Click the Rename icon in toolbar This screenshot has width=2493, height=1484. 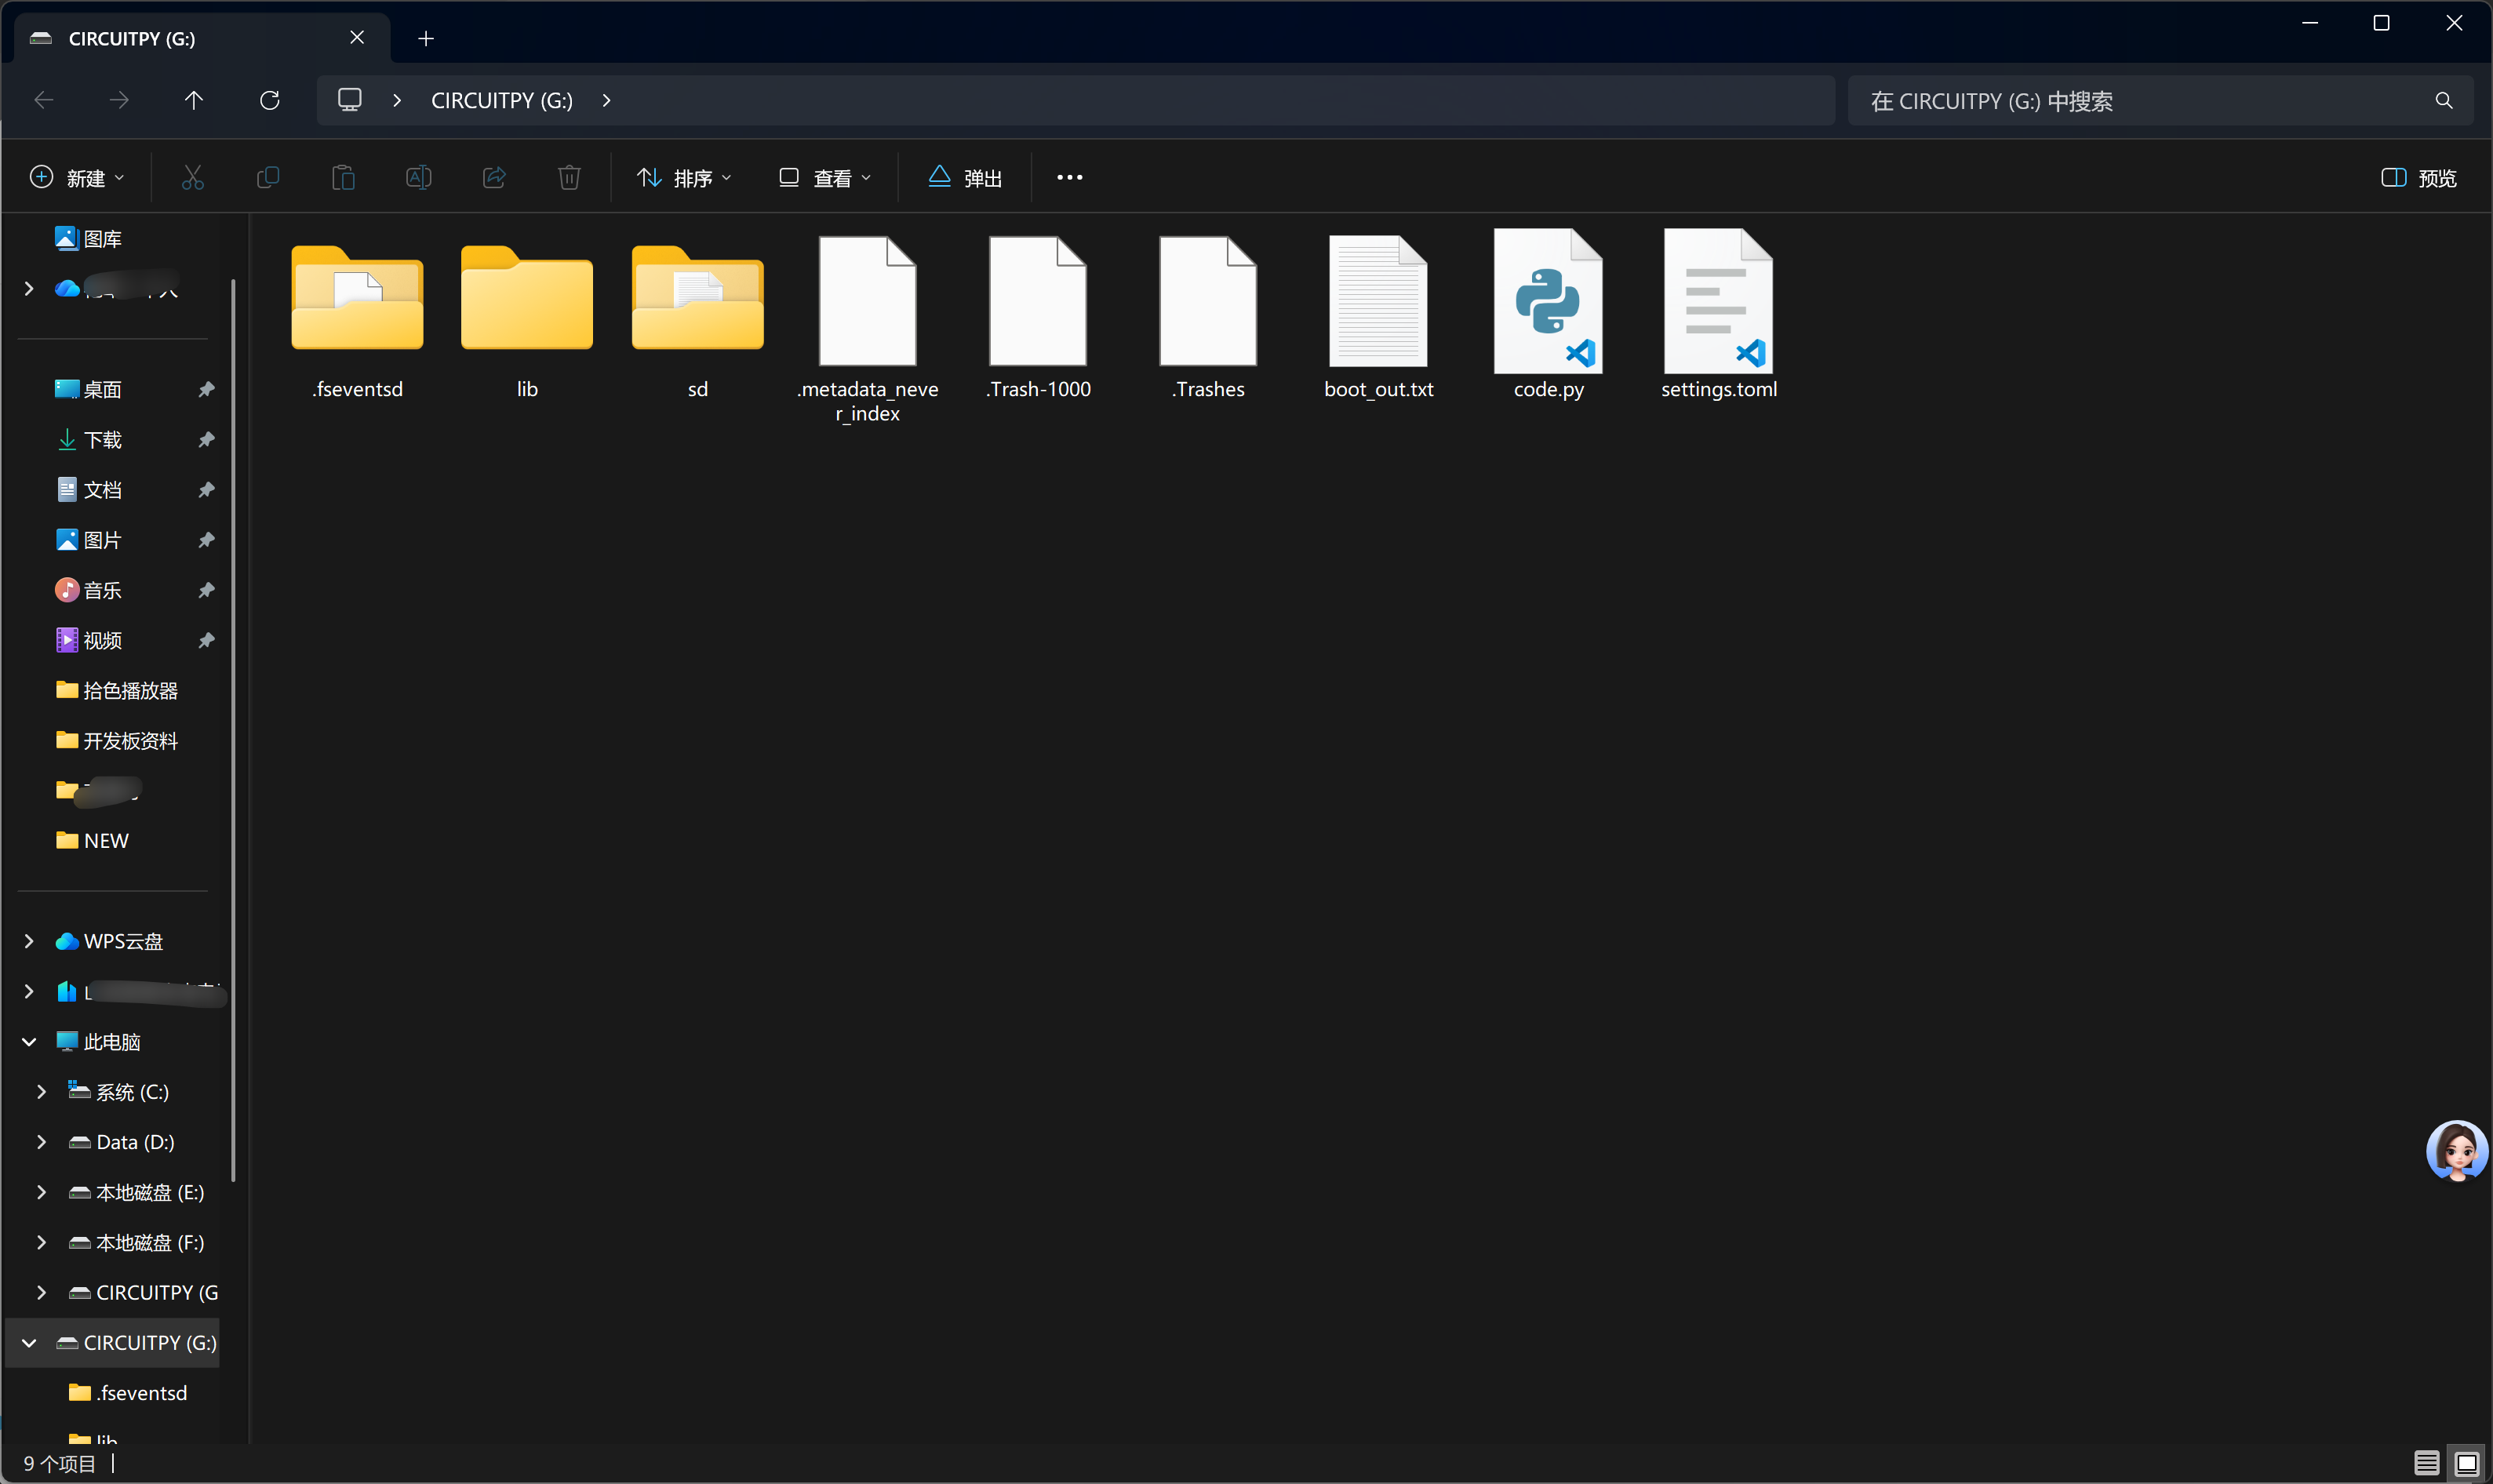418,178
